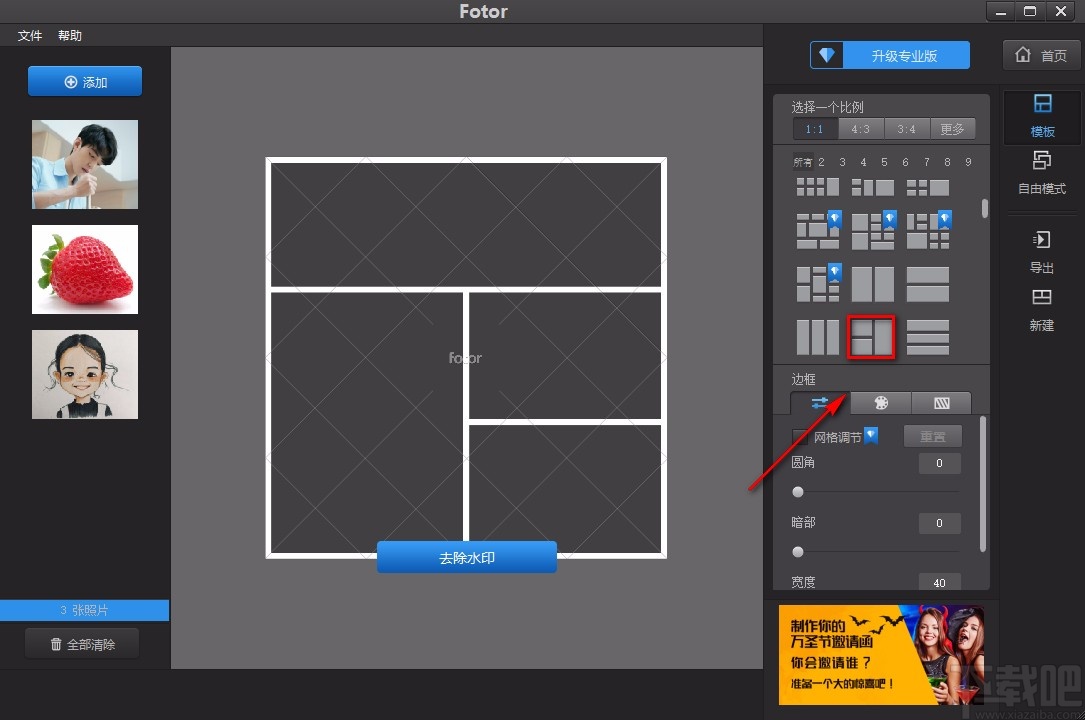This screenshot has width=1085, height=720.
Task: Click the top wide collage cell
Action: click(x=466, y=224)
